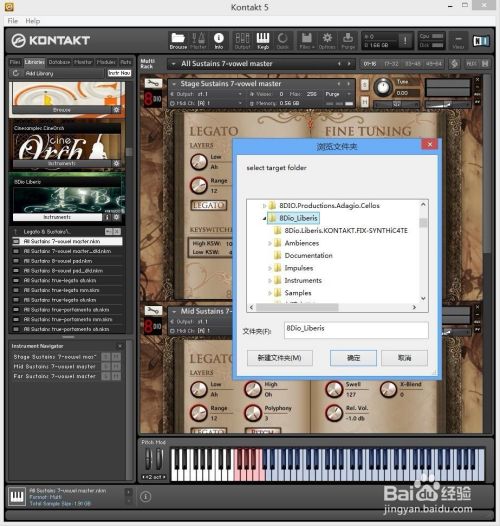This screenshot has height=526, width=500.
Task: Open the File menu
Action: click(13, 21)
